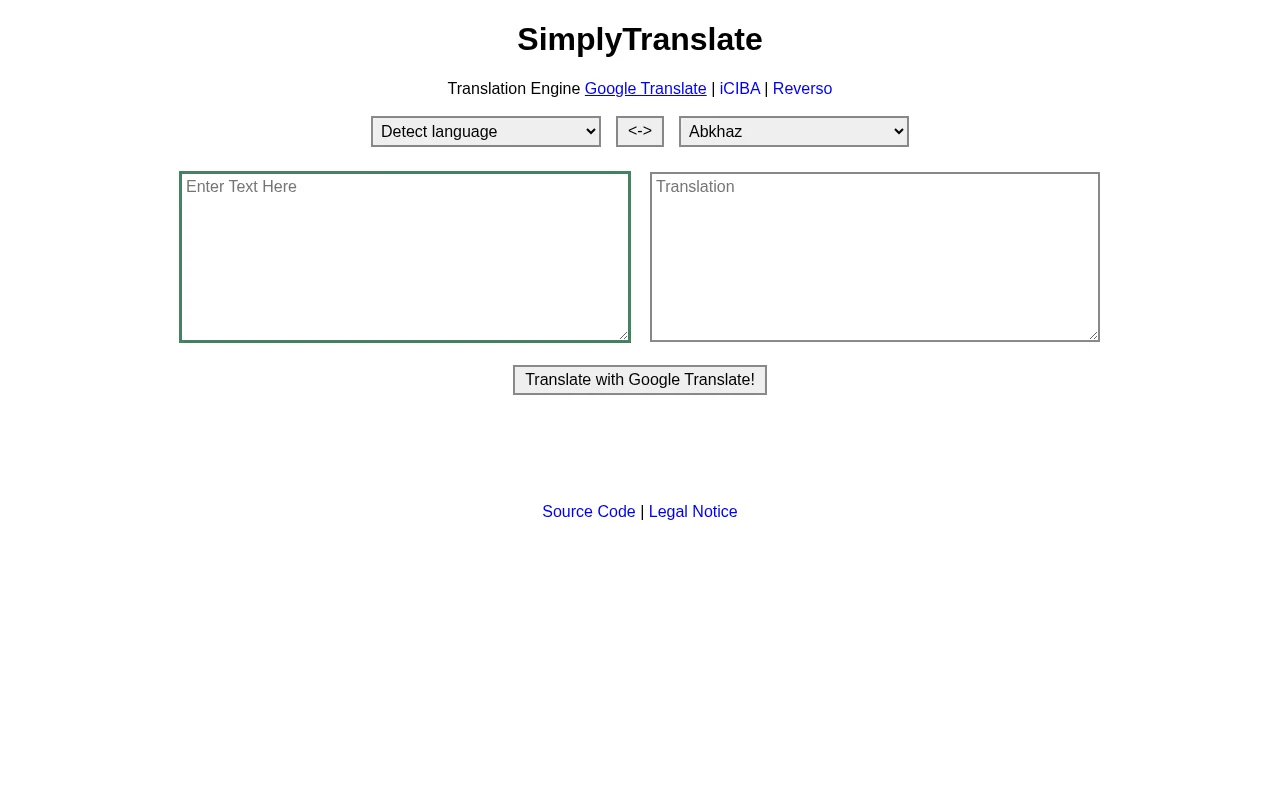Click the Translation box resize handle
The width and height of the screenshot is (1280, 800).
pos(1093,335)
